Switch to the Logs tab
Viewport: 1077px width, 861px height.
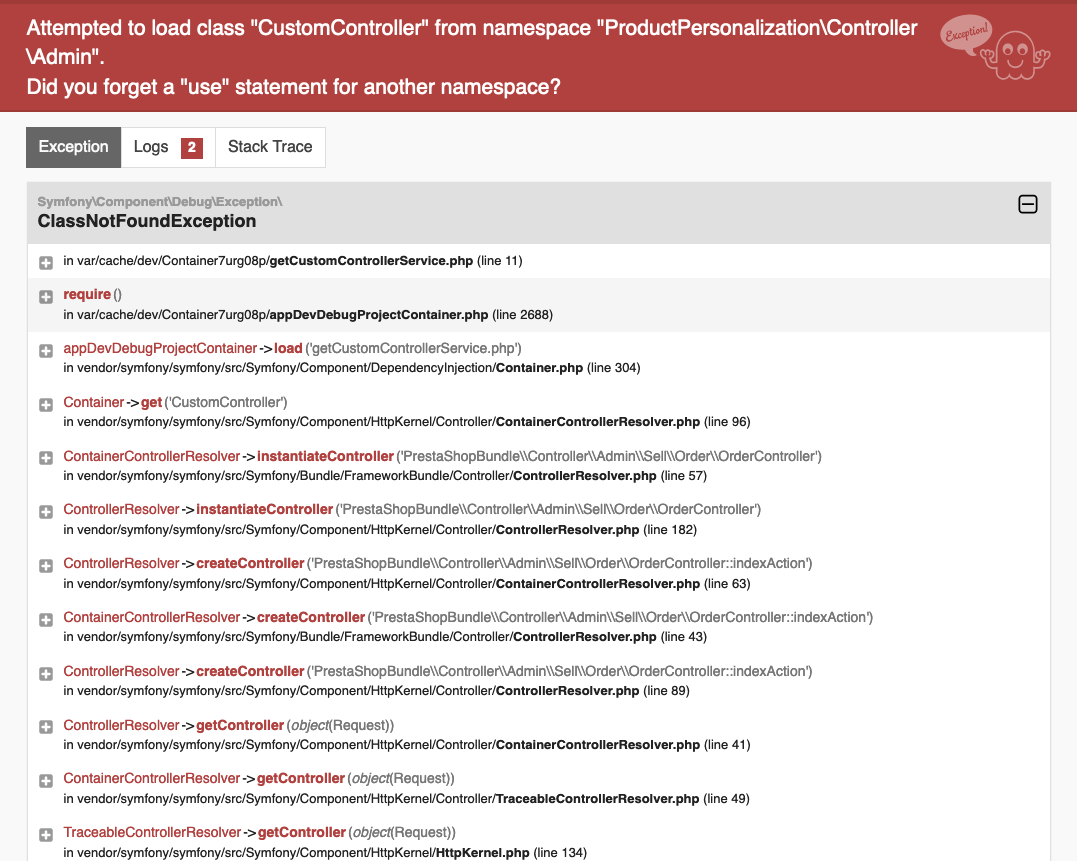tap(168, 147)
